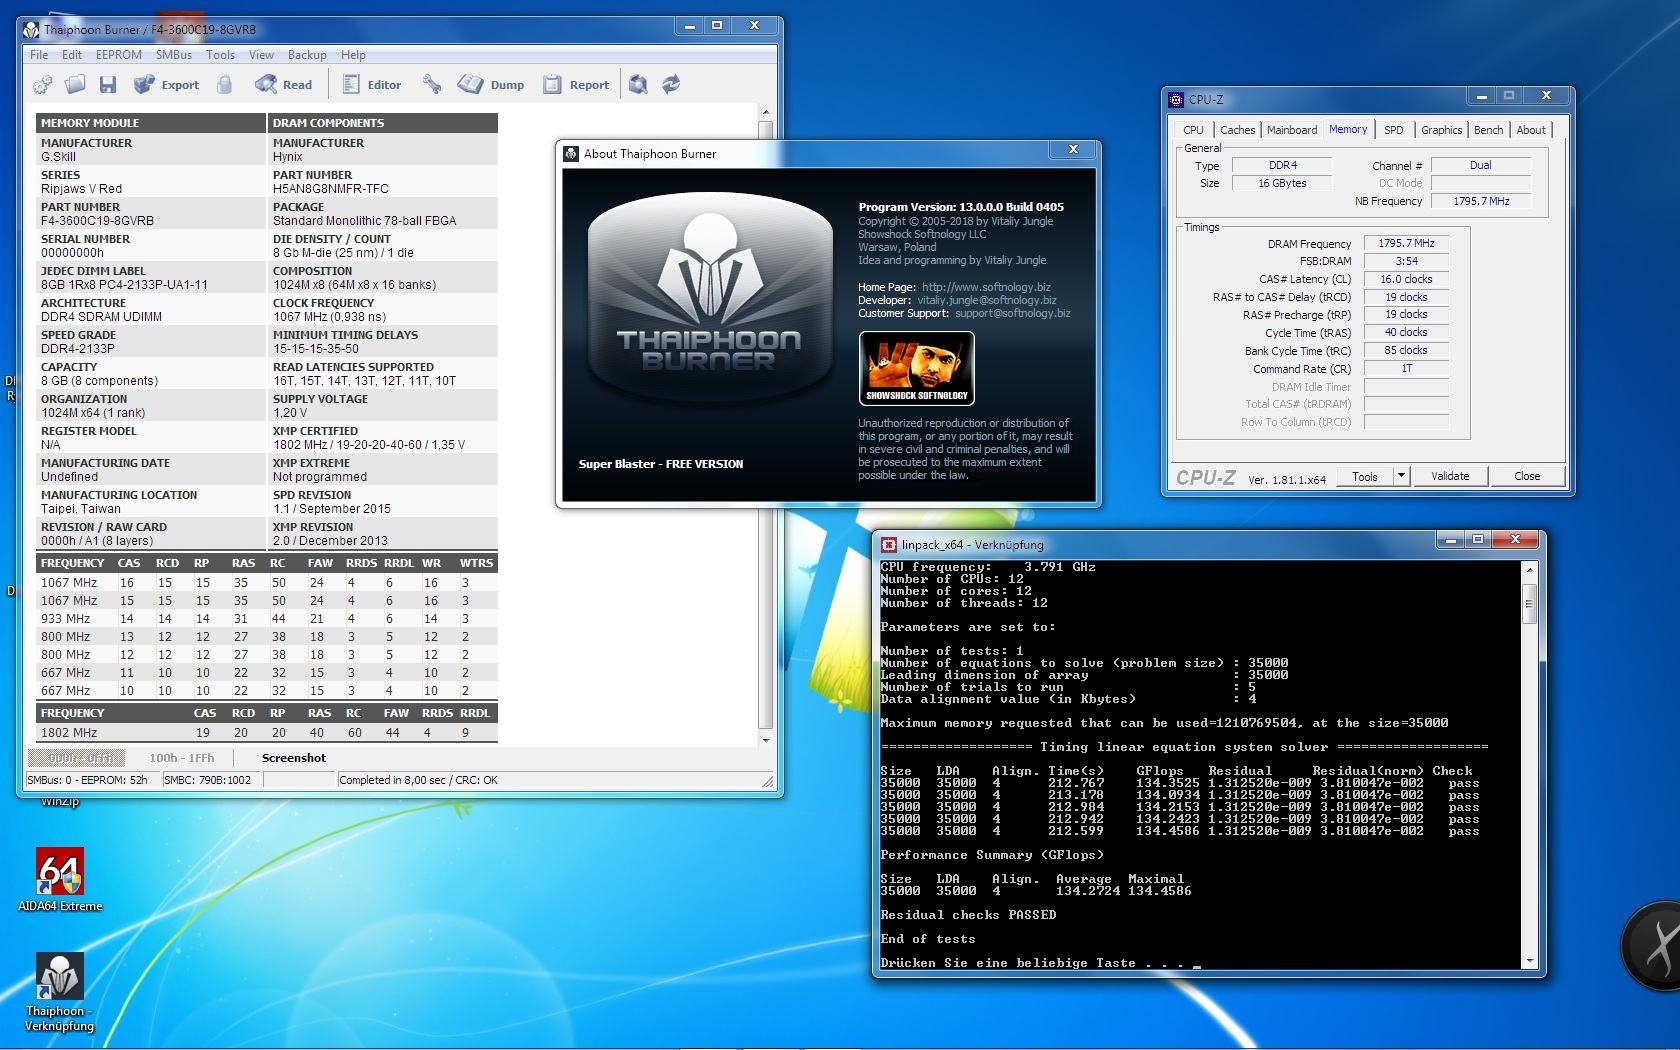Viewport: 1680px width, 1050px height.
Task: Click the Showshock Softnology image
Action: 916,368
